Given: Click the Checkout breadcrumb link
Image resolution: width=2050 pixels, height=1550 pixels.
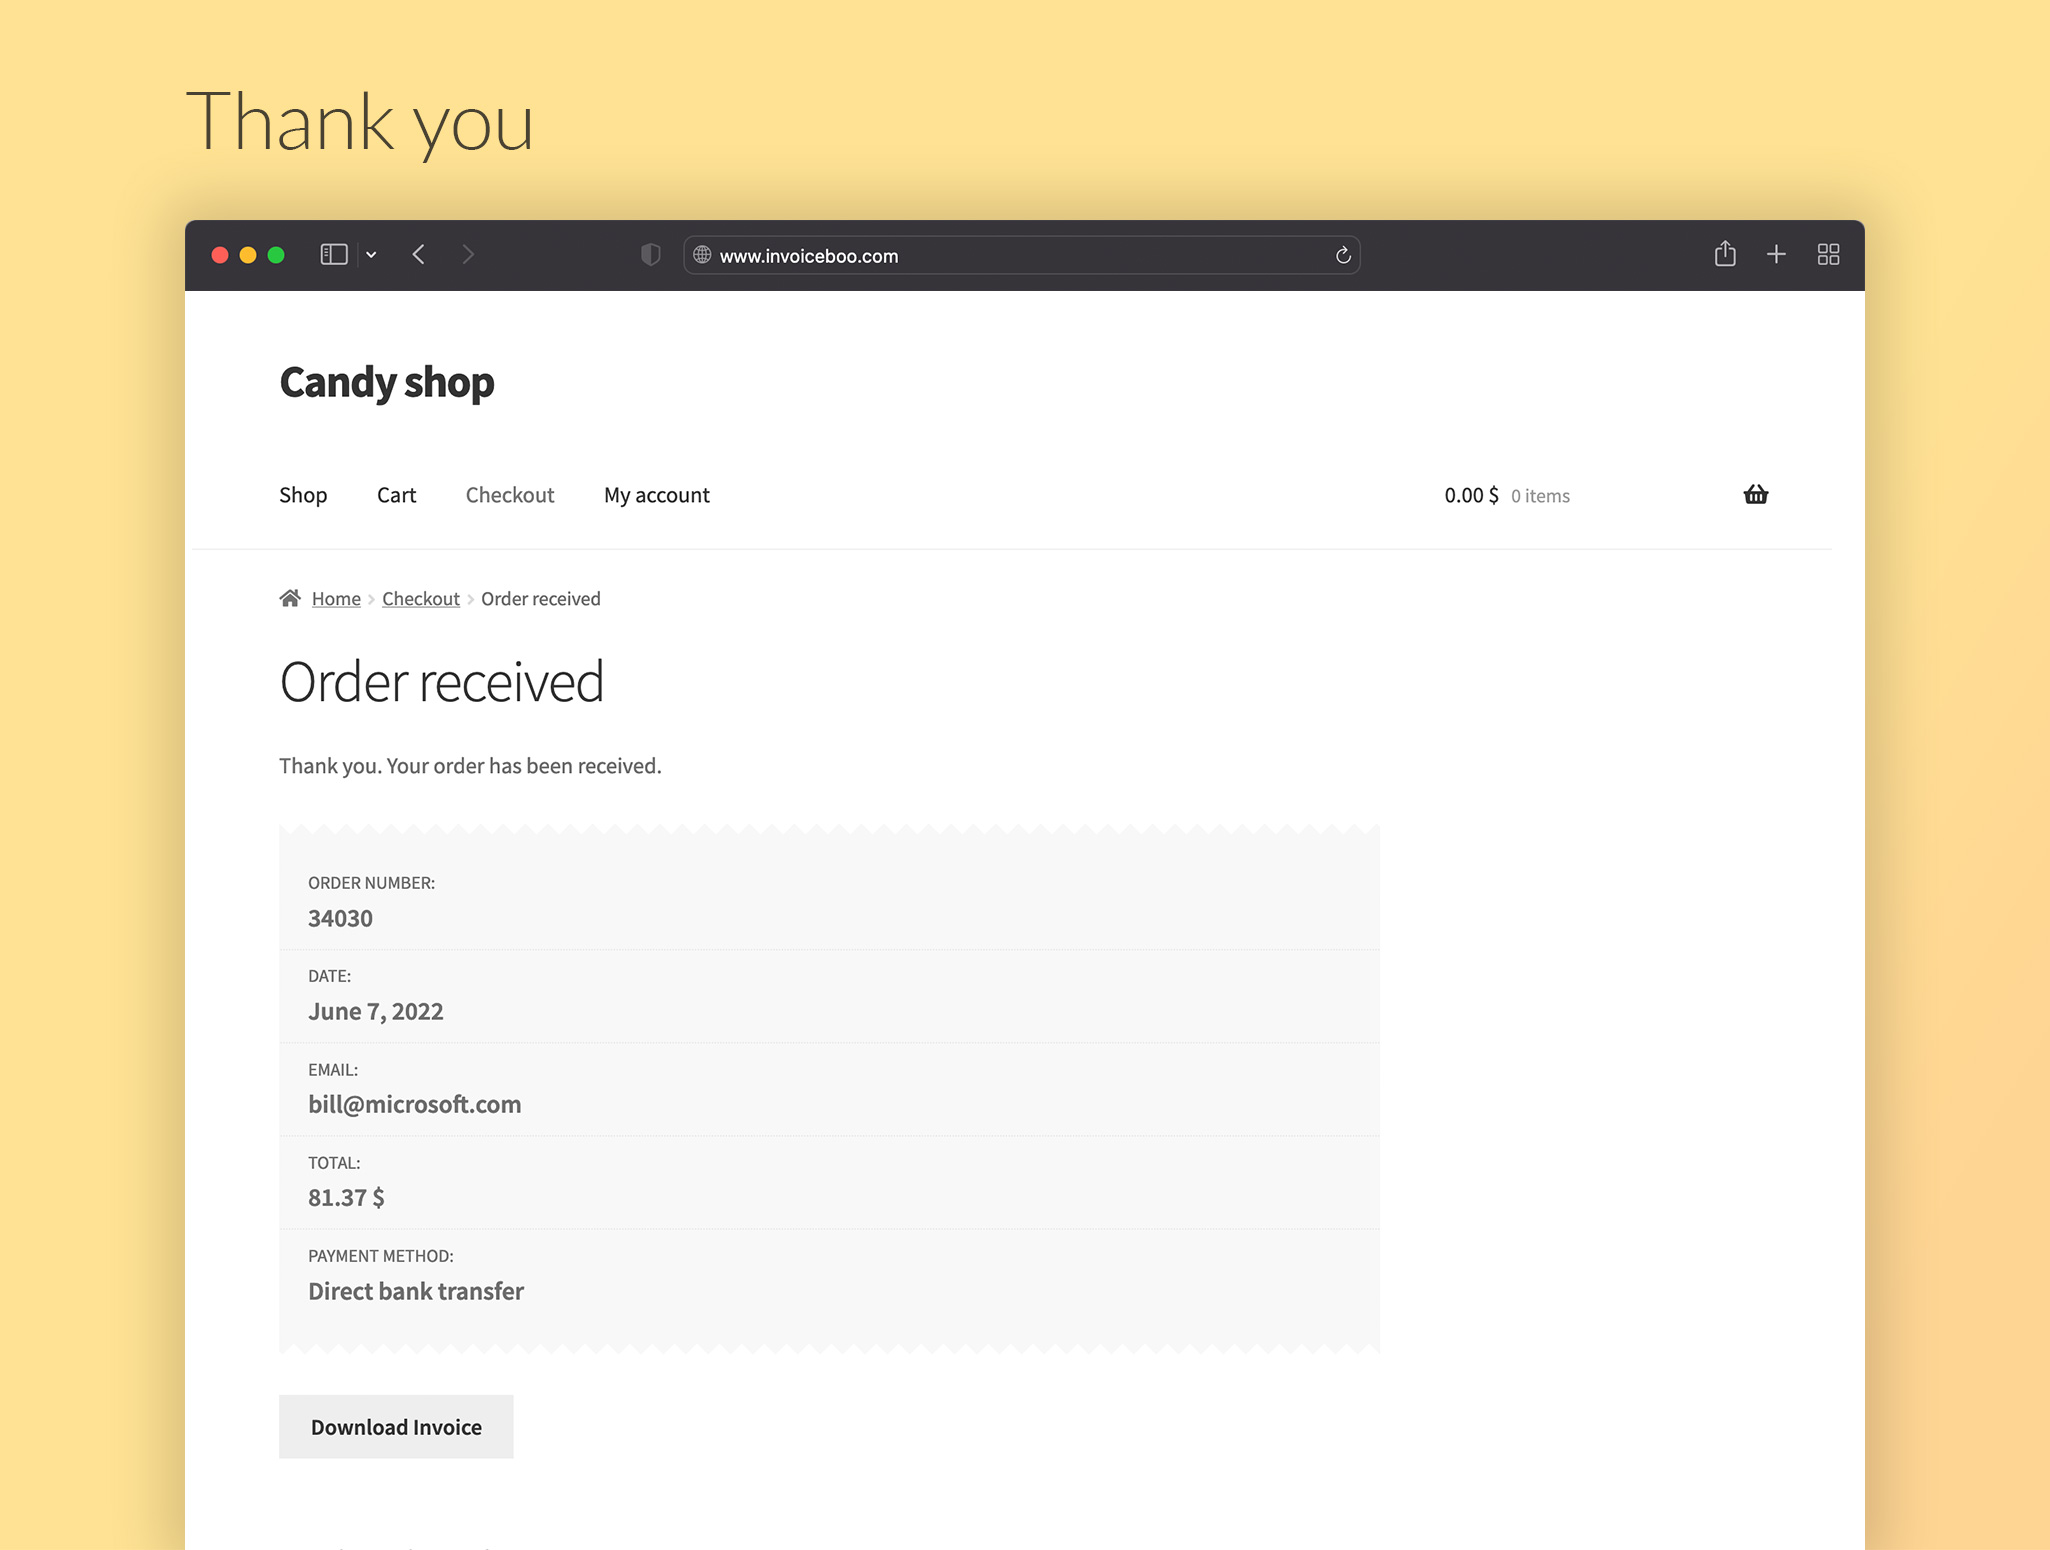Looking at the screenshot, I should 420,599.
